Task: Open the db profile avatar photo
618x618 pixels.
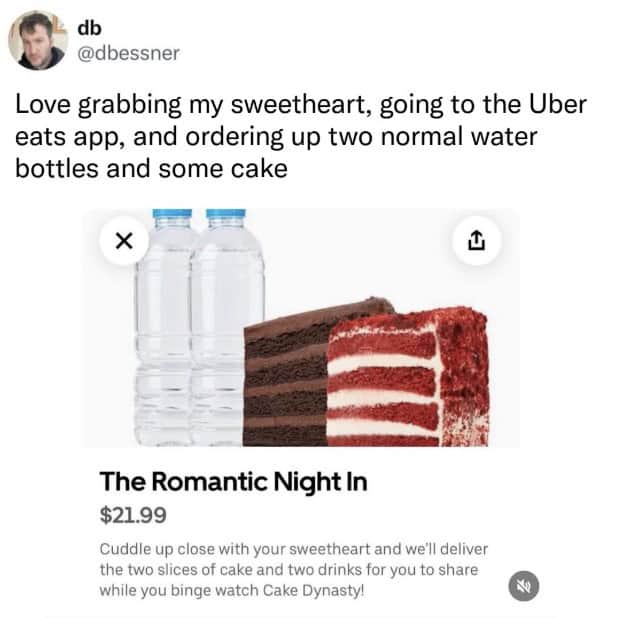Action: (40, 41)
